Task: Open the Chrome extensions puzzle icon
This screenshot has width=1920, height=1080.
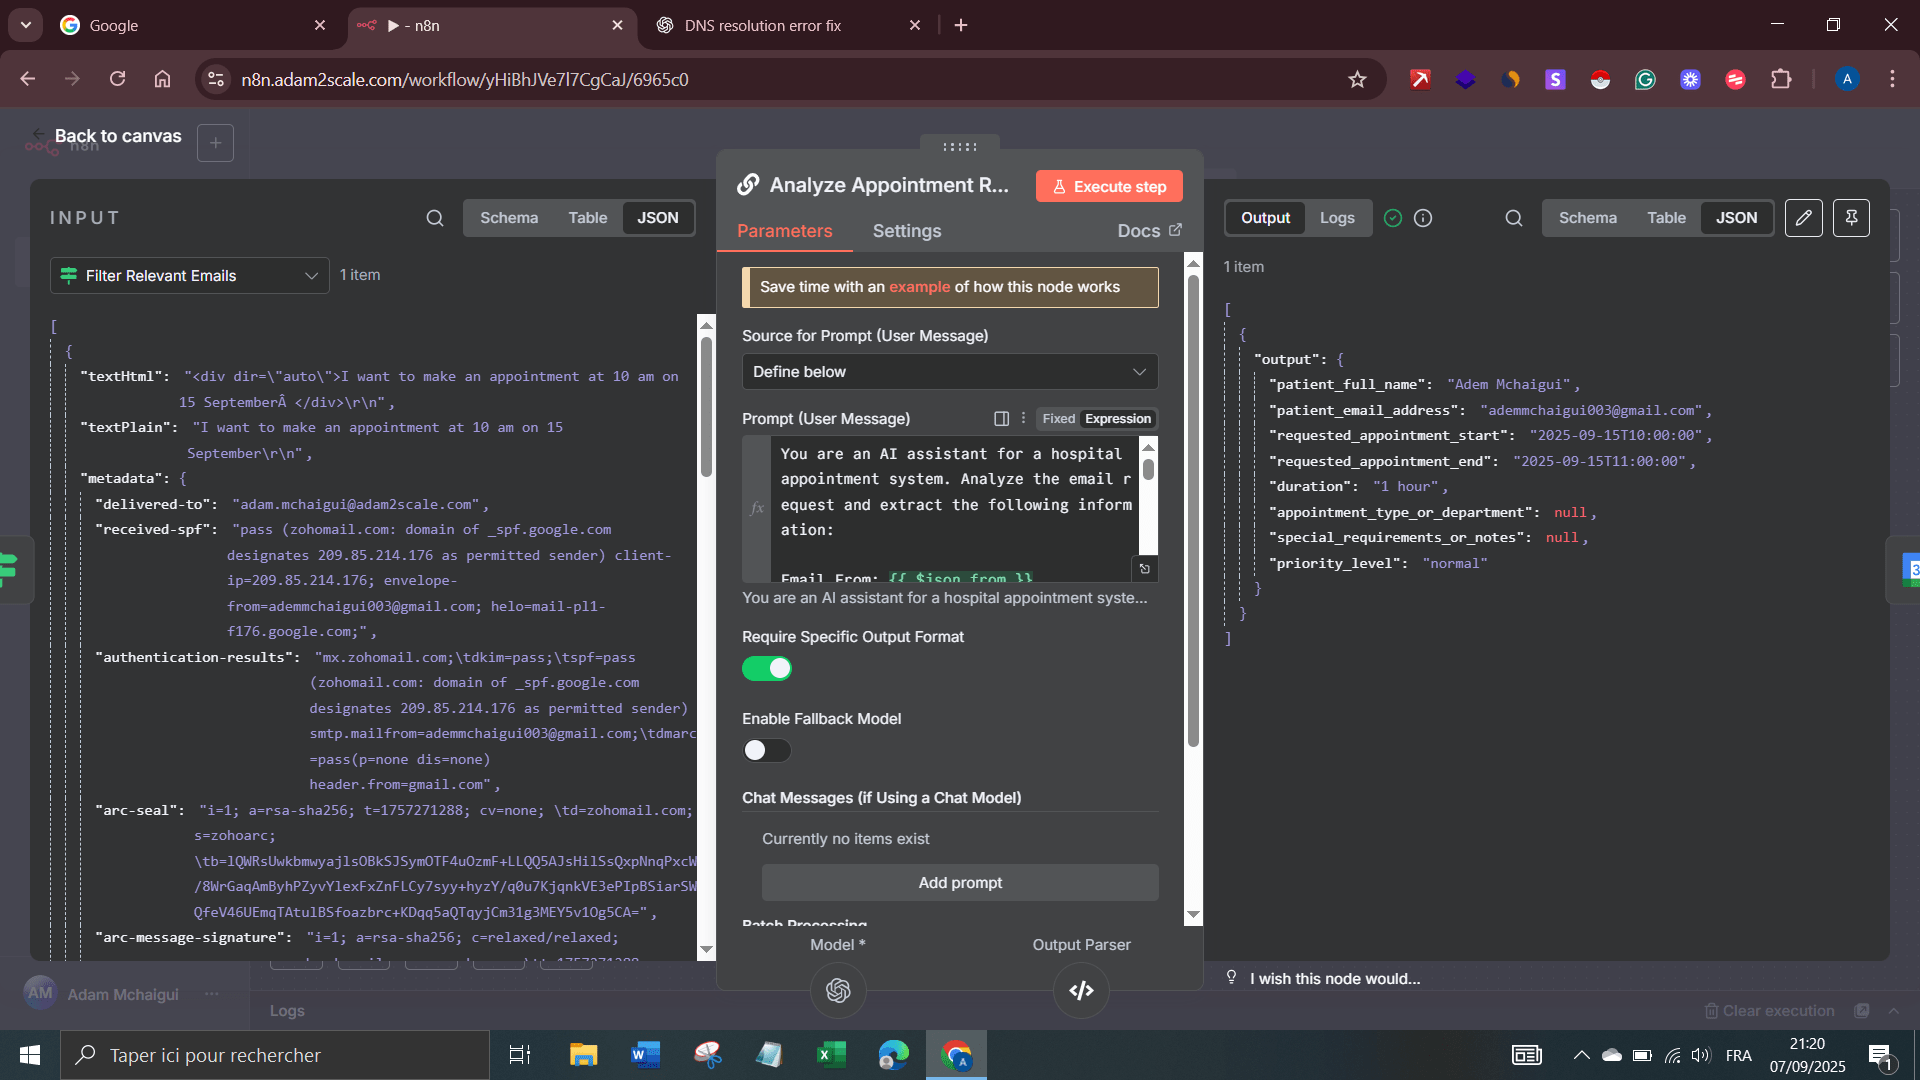Action: (x=1781, y=79)
